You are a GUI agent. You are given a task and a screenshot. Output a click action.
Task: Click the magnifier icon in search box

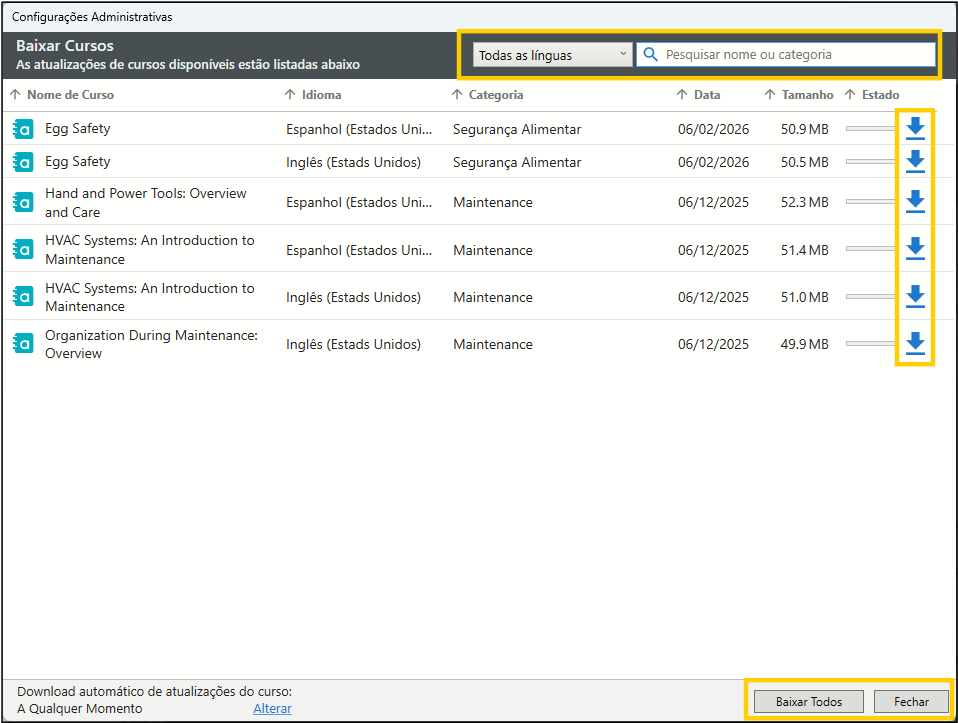click(x=651, y=55)
